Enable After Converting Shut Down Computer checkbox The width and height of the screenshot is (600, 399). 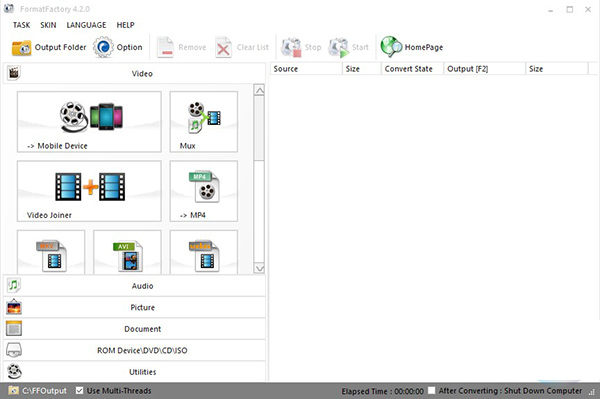[x=432, y=391]
